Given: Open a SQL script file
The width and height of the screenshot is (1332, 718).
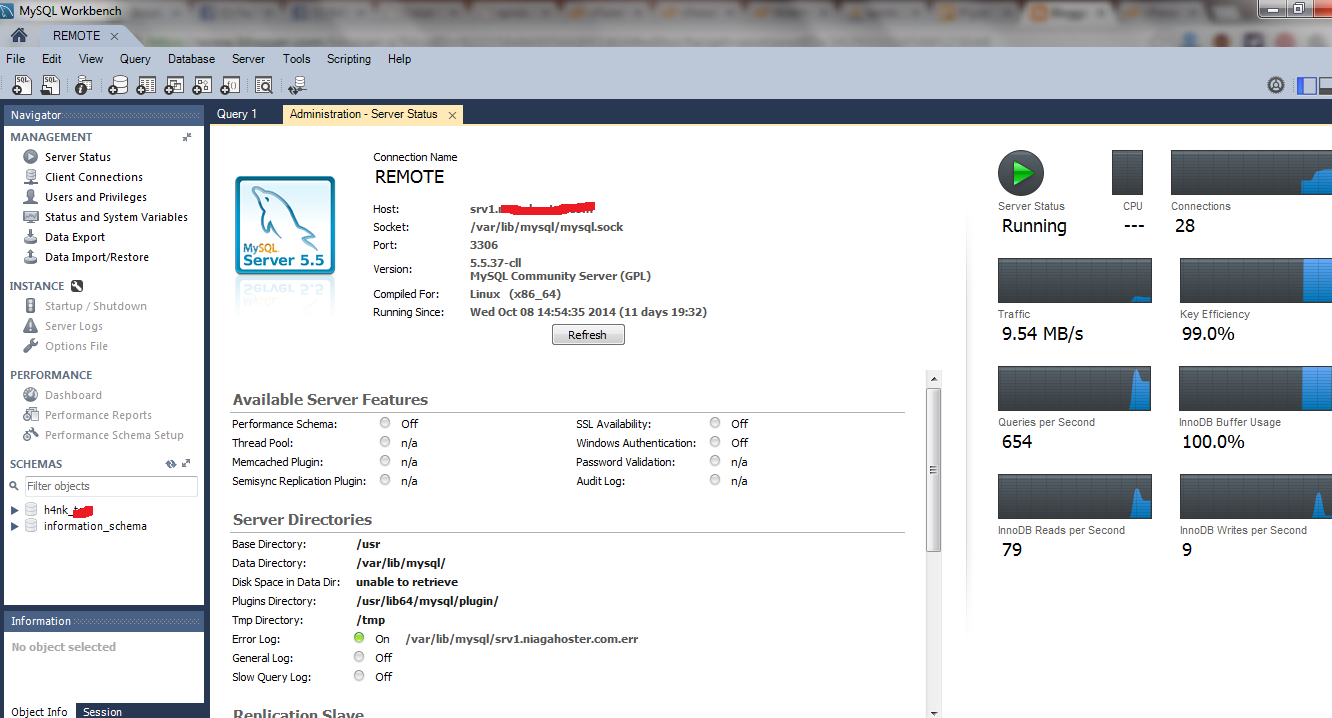Looking at the screenshot, I should pos(50,85).
